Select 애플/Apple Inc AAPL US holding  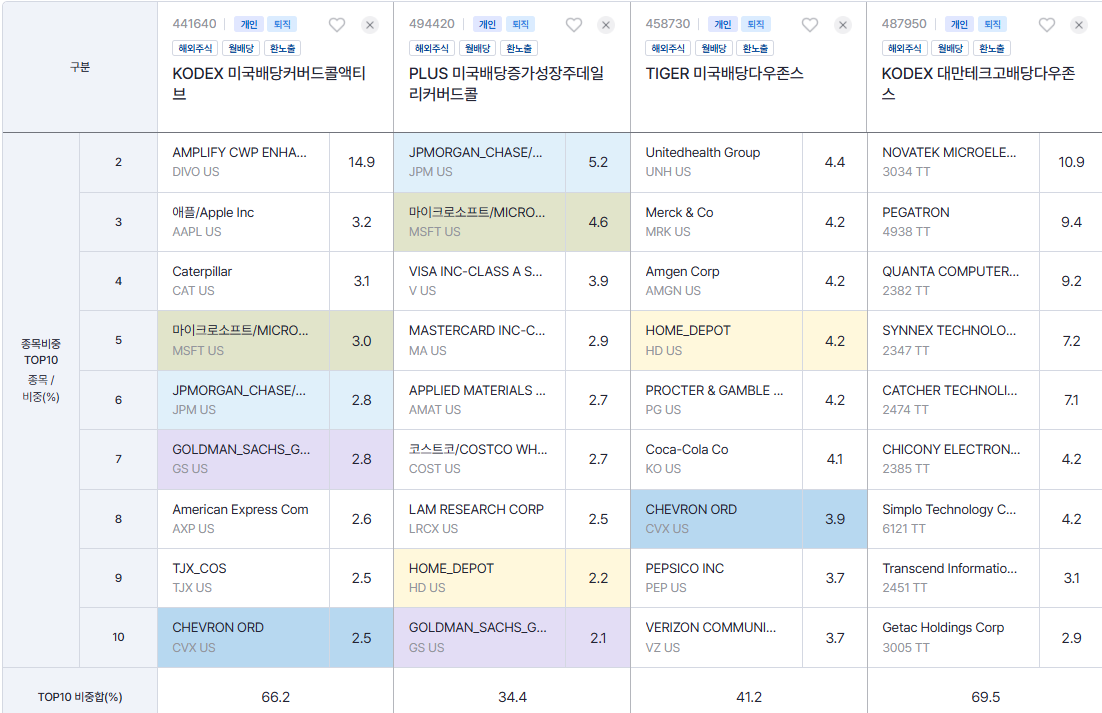tap(243, 222)
